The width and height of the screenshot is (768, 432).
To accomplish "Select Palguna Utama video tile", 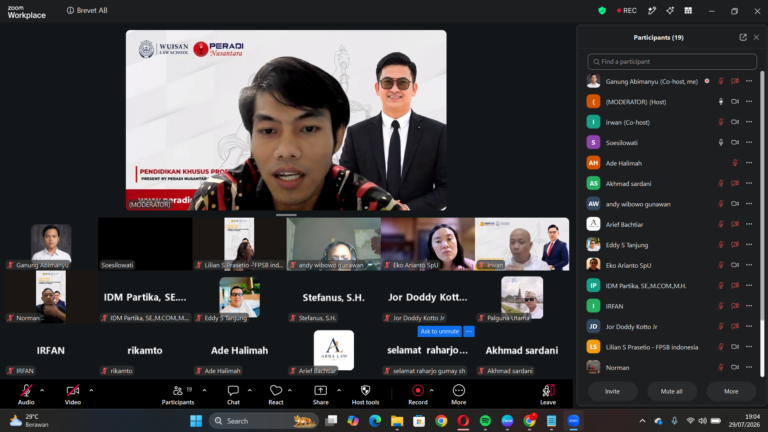I will tap(522, 297).
